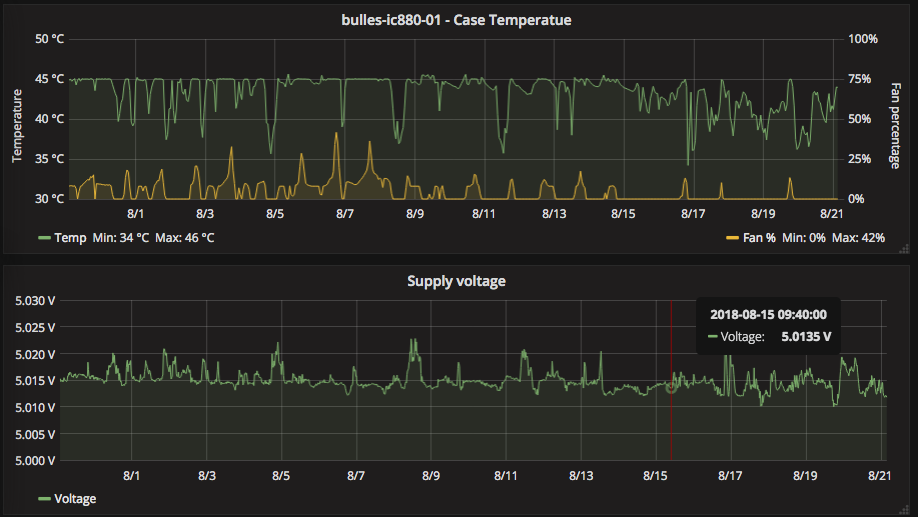Toggle the Fan % series in the legend
Viewport: 918px width, 517px height.
click(x=759, y=238)
